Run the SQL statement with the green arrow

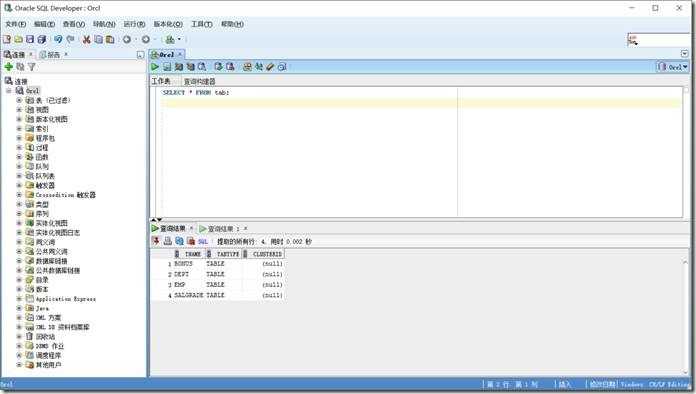click(x=154, y=67)
